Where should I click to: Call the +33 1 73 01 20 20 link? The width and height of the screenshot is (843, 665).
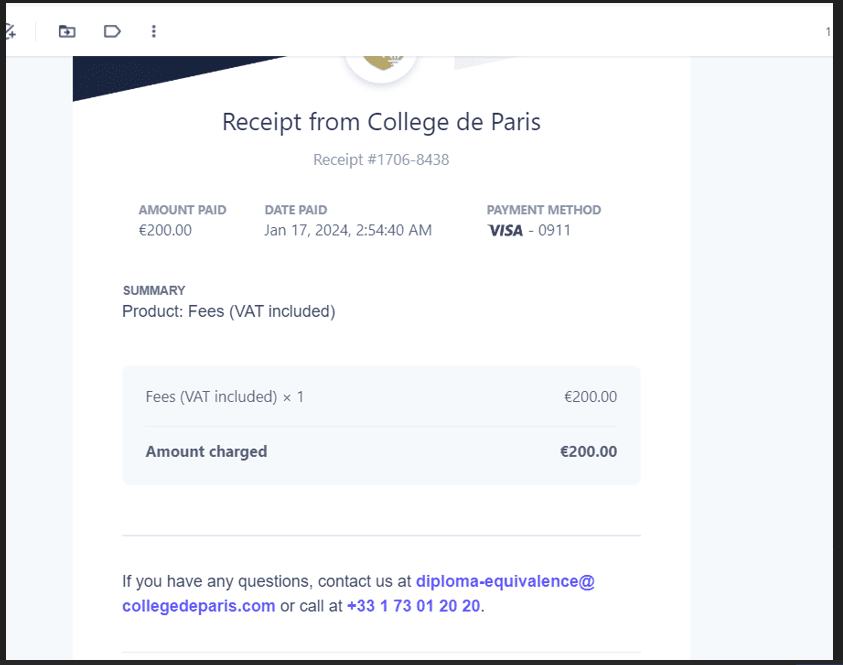[413, 606]
